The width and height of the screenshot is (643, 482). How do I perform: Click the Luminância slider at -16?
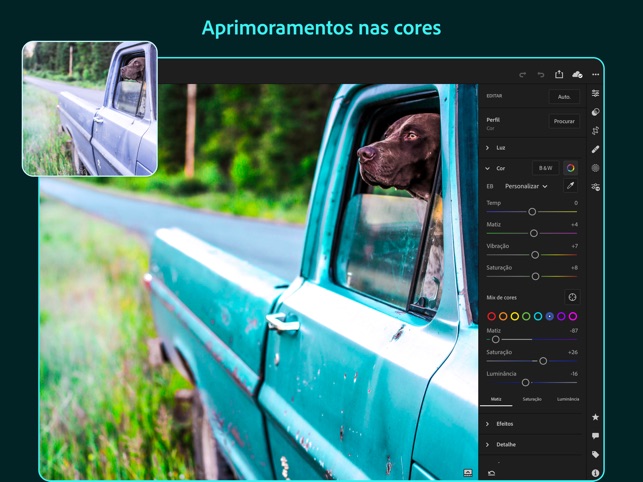tap(525, 382)
